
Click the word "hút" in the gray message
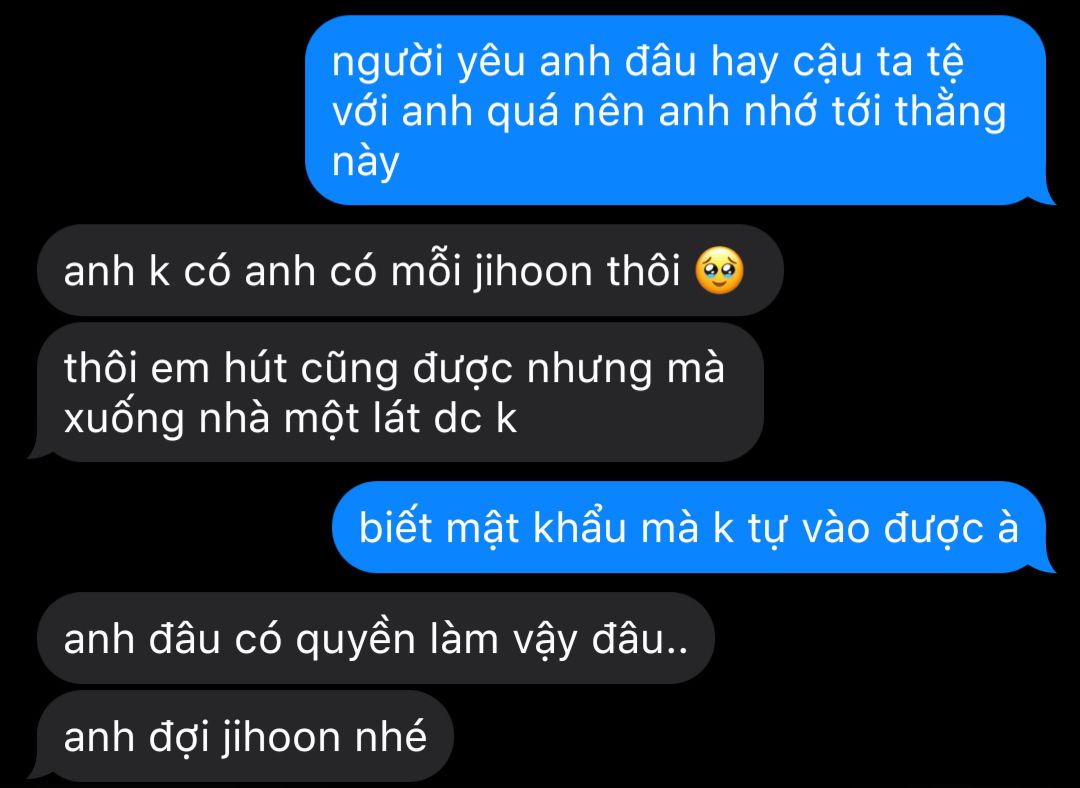(255, 368)
